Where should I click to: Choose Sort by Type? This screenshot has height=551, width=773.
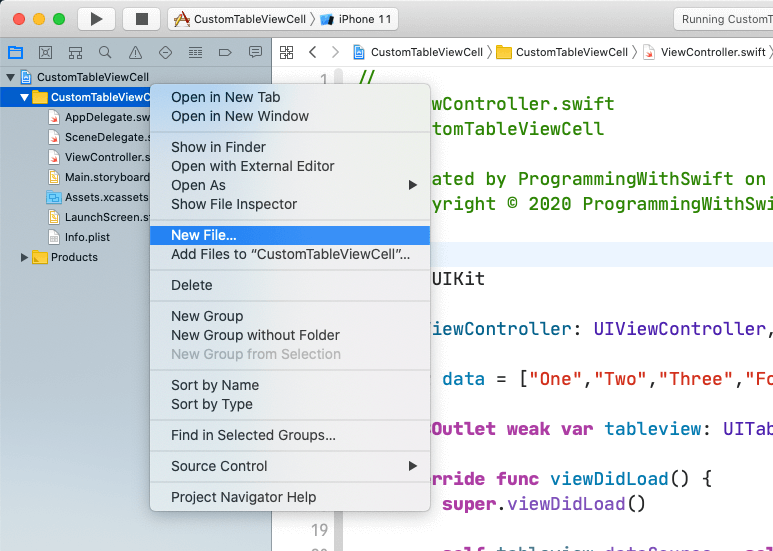(x=290, y=405)
